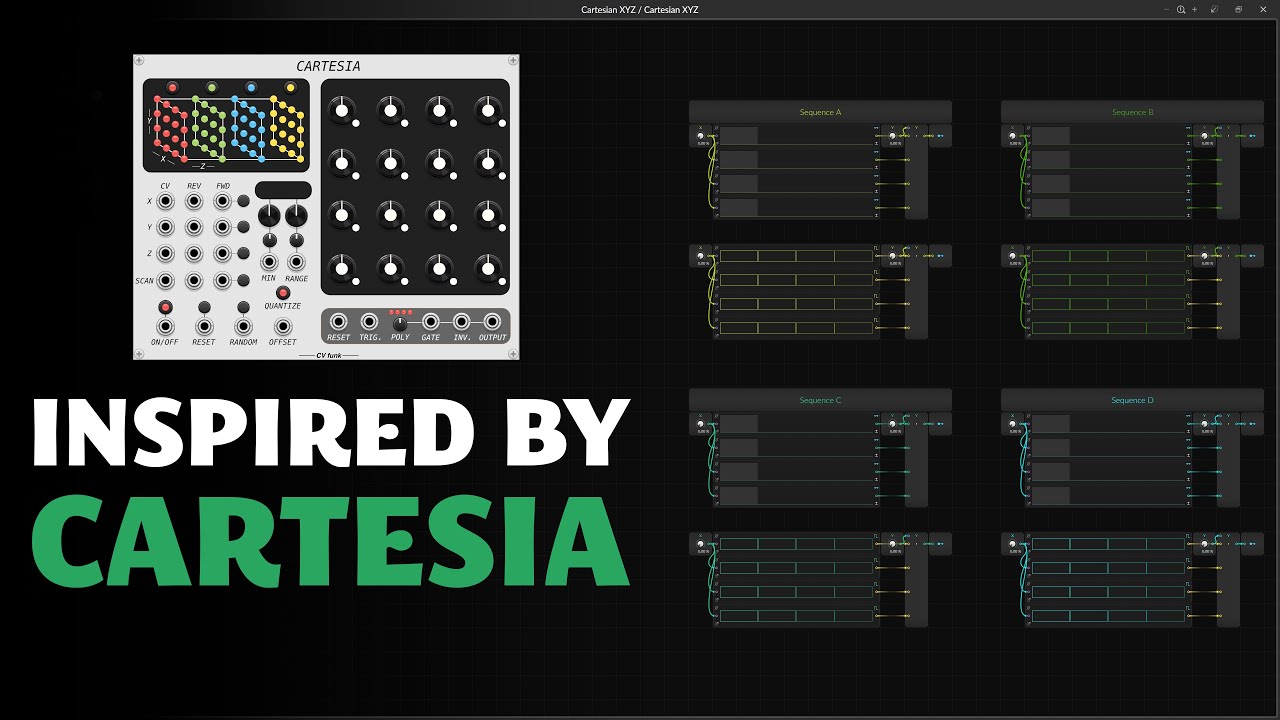Click the OFFSET input jack

pyautogui.click(x=283, y=327)
